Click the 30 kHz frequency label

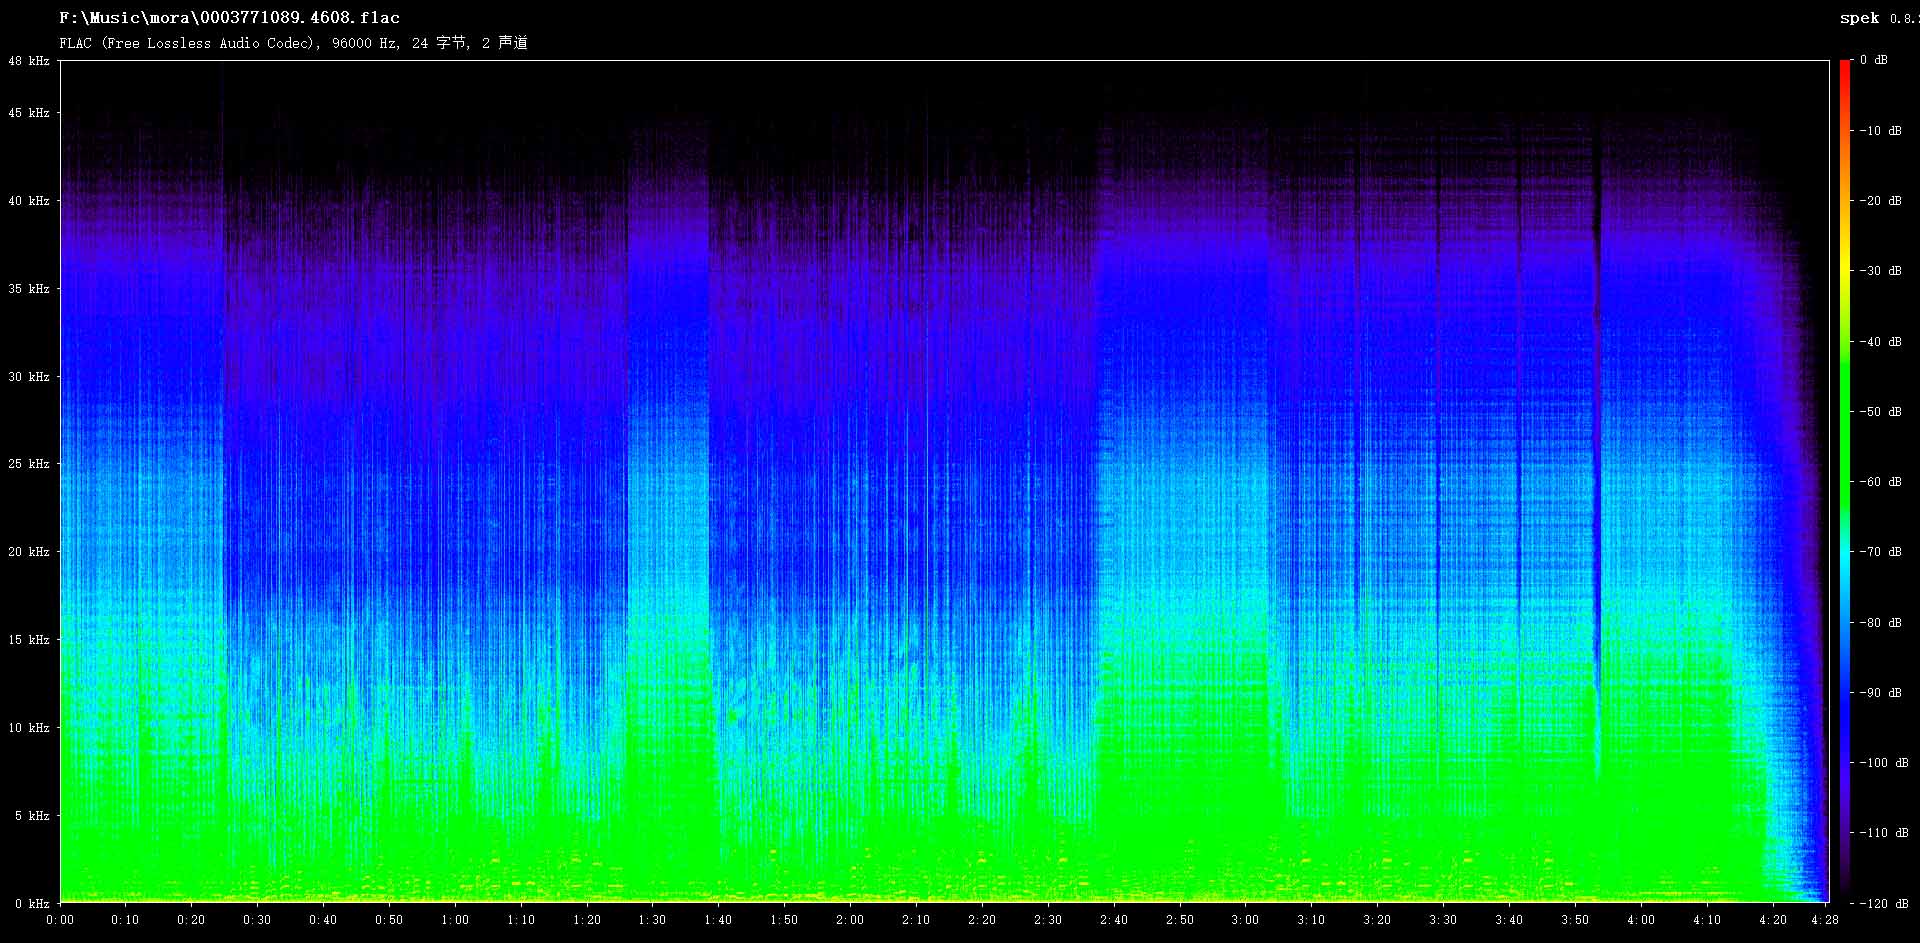29,377
